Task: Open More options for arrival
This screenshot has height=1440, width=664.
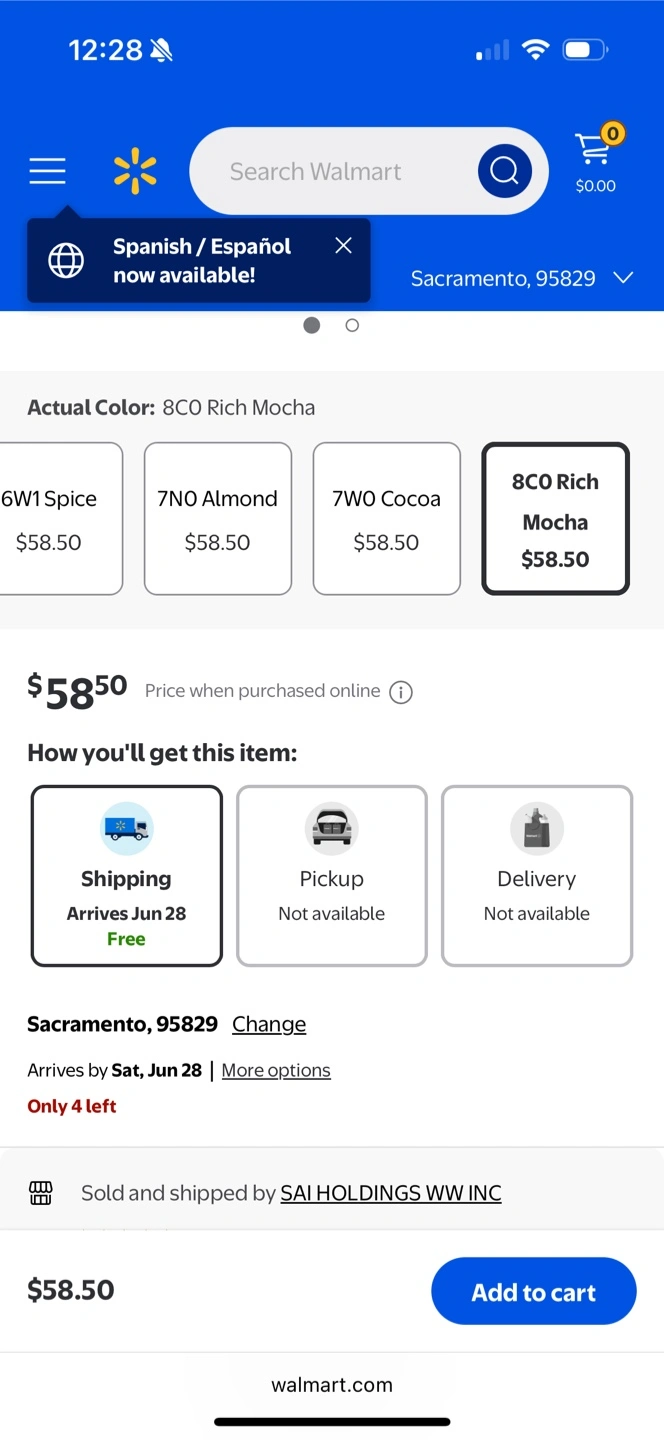Action: (x=276, y=1070)
